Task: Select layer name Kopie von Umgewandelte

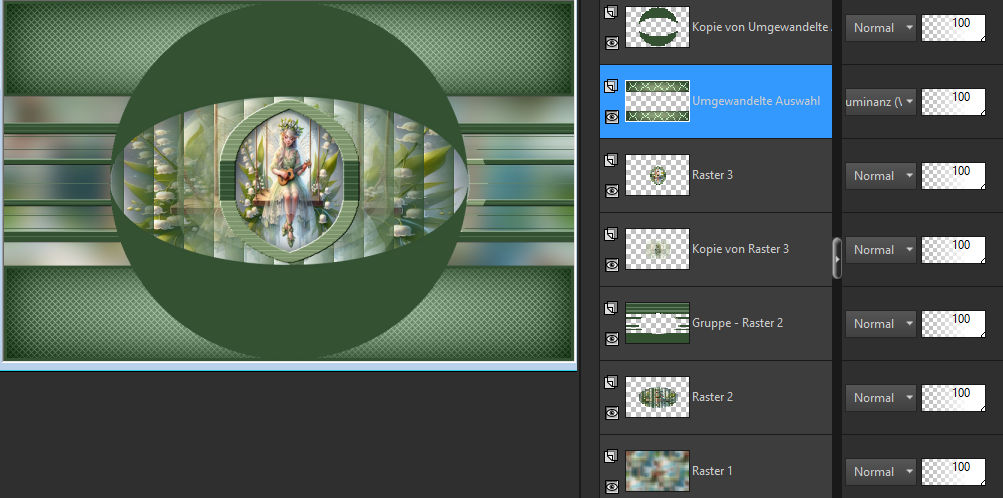Action: 761,27
